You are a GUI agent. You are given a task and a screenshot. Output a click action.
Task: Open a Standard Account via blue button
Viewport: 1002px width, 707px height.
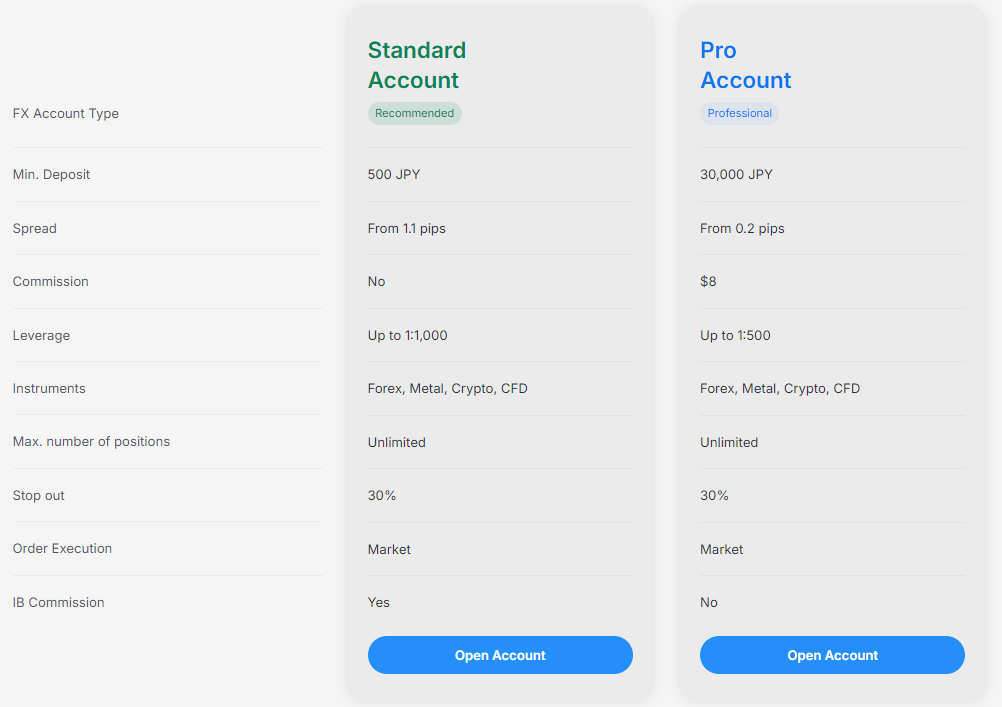point(500,655)
